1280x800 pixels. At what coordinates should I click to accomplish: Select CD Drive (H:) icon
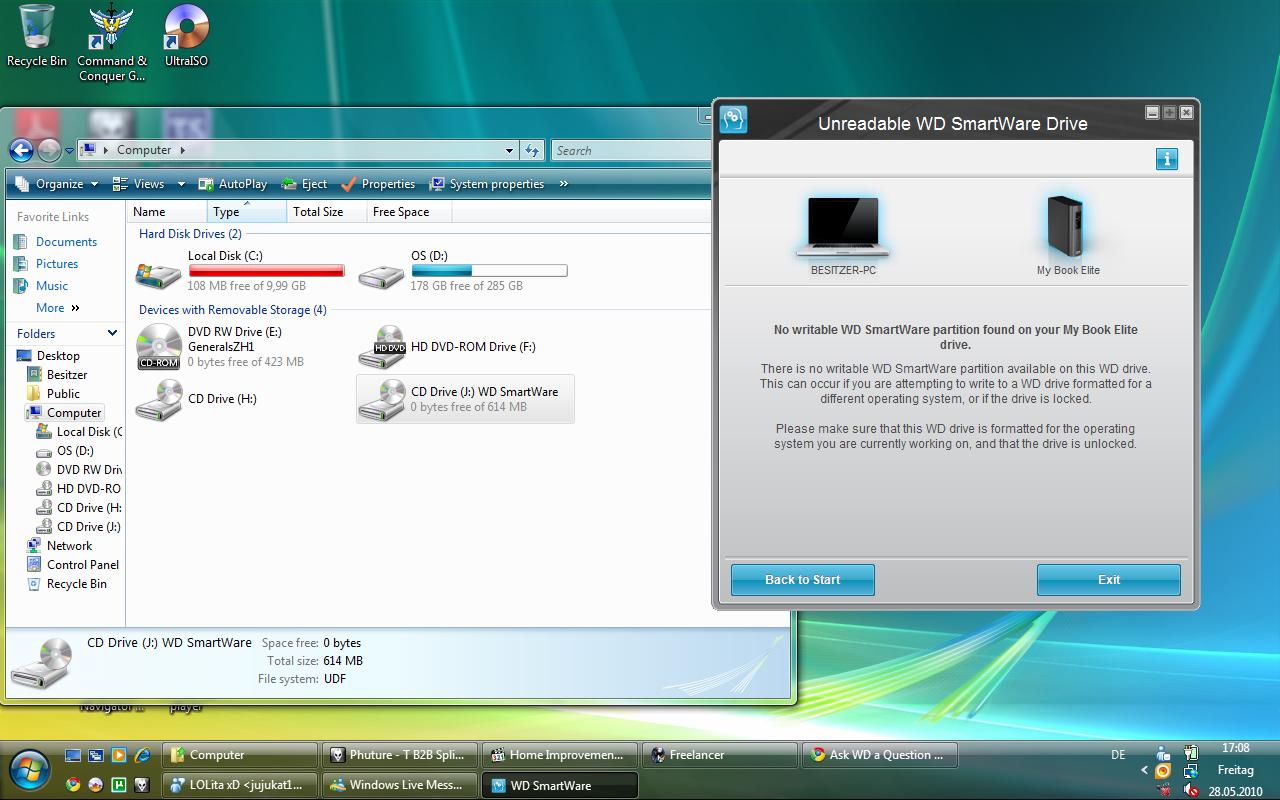[158, 399]
